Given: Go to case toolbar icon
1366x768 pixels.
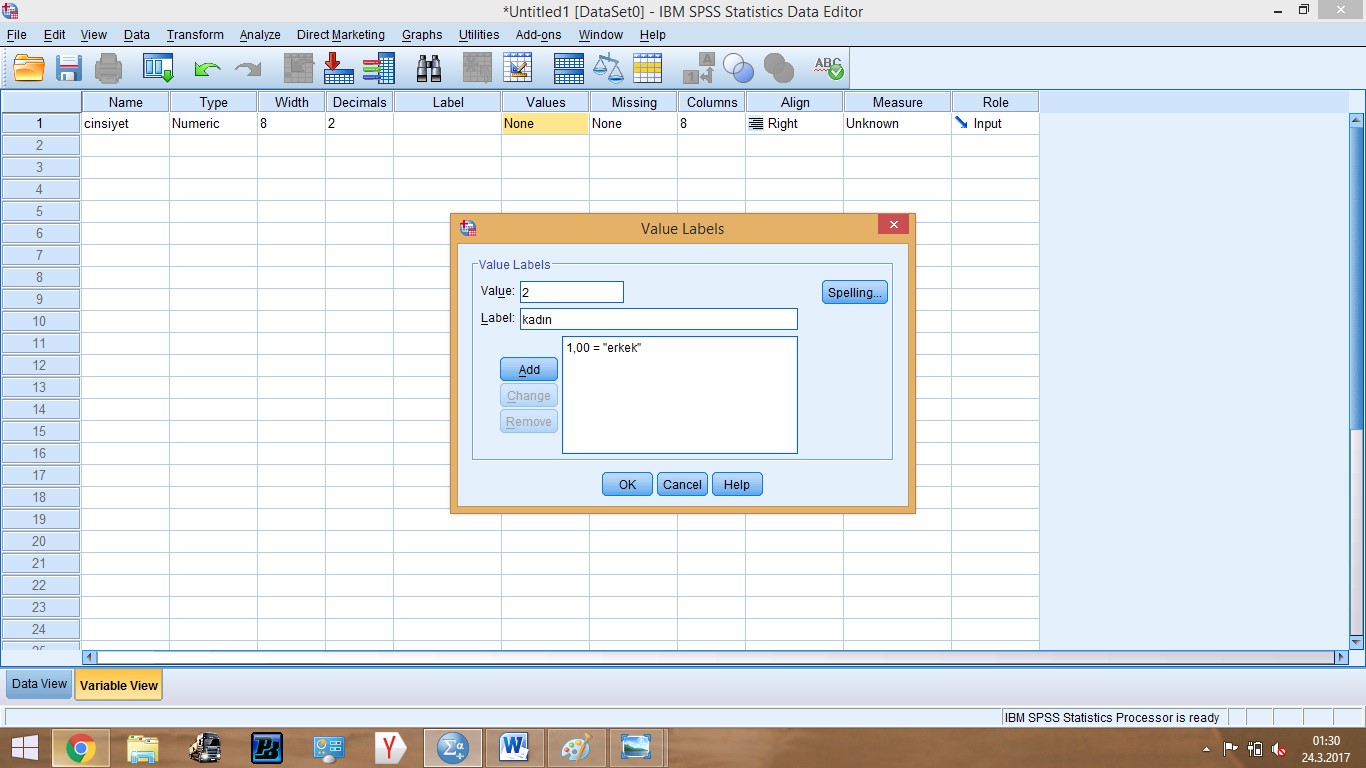Looking at the screenshot, I should point(299,68).
